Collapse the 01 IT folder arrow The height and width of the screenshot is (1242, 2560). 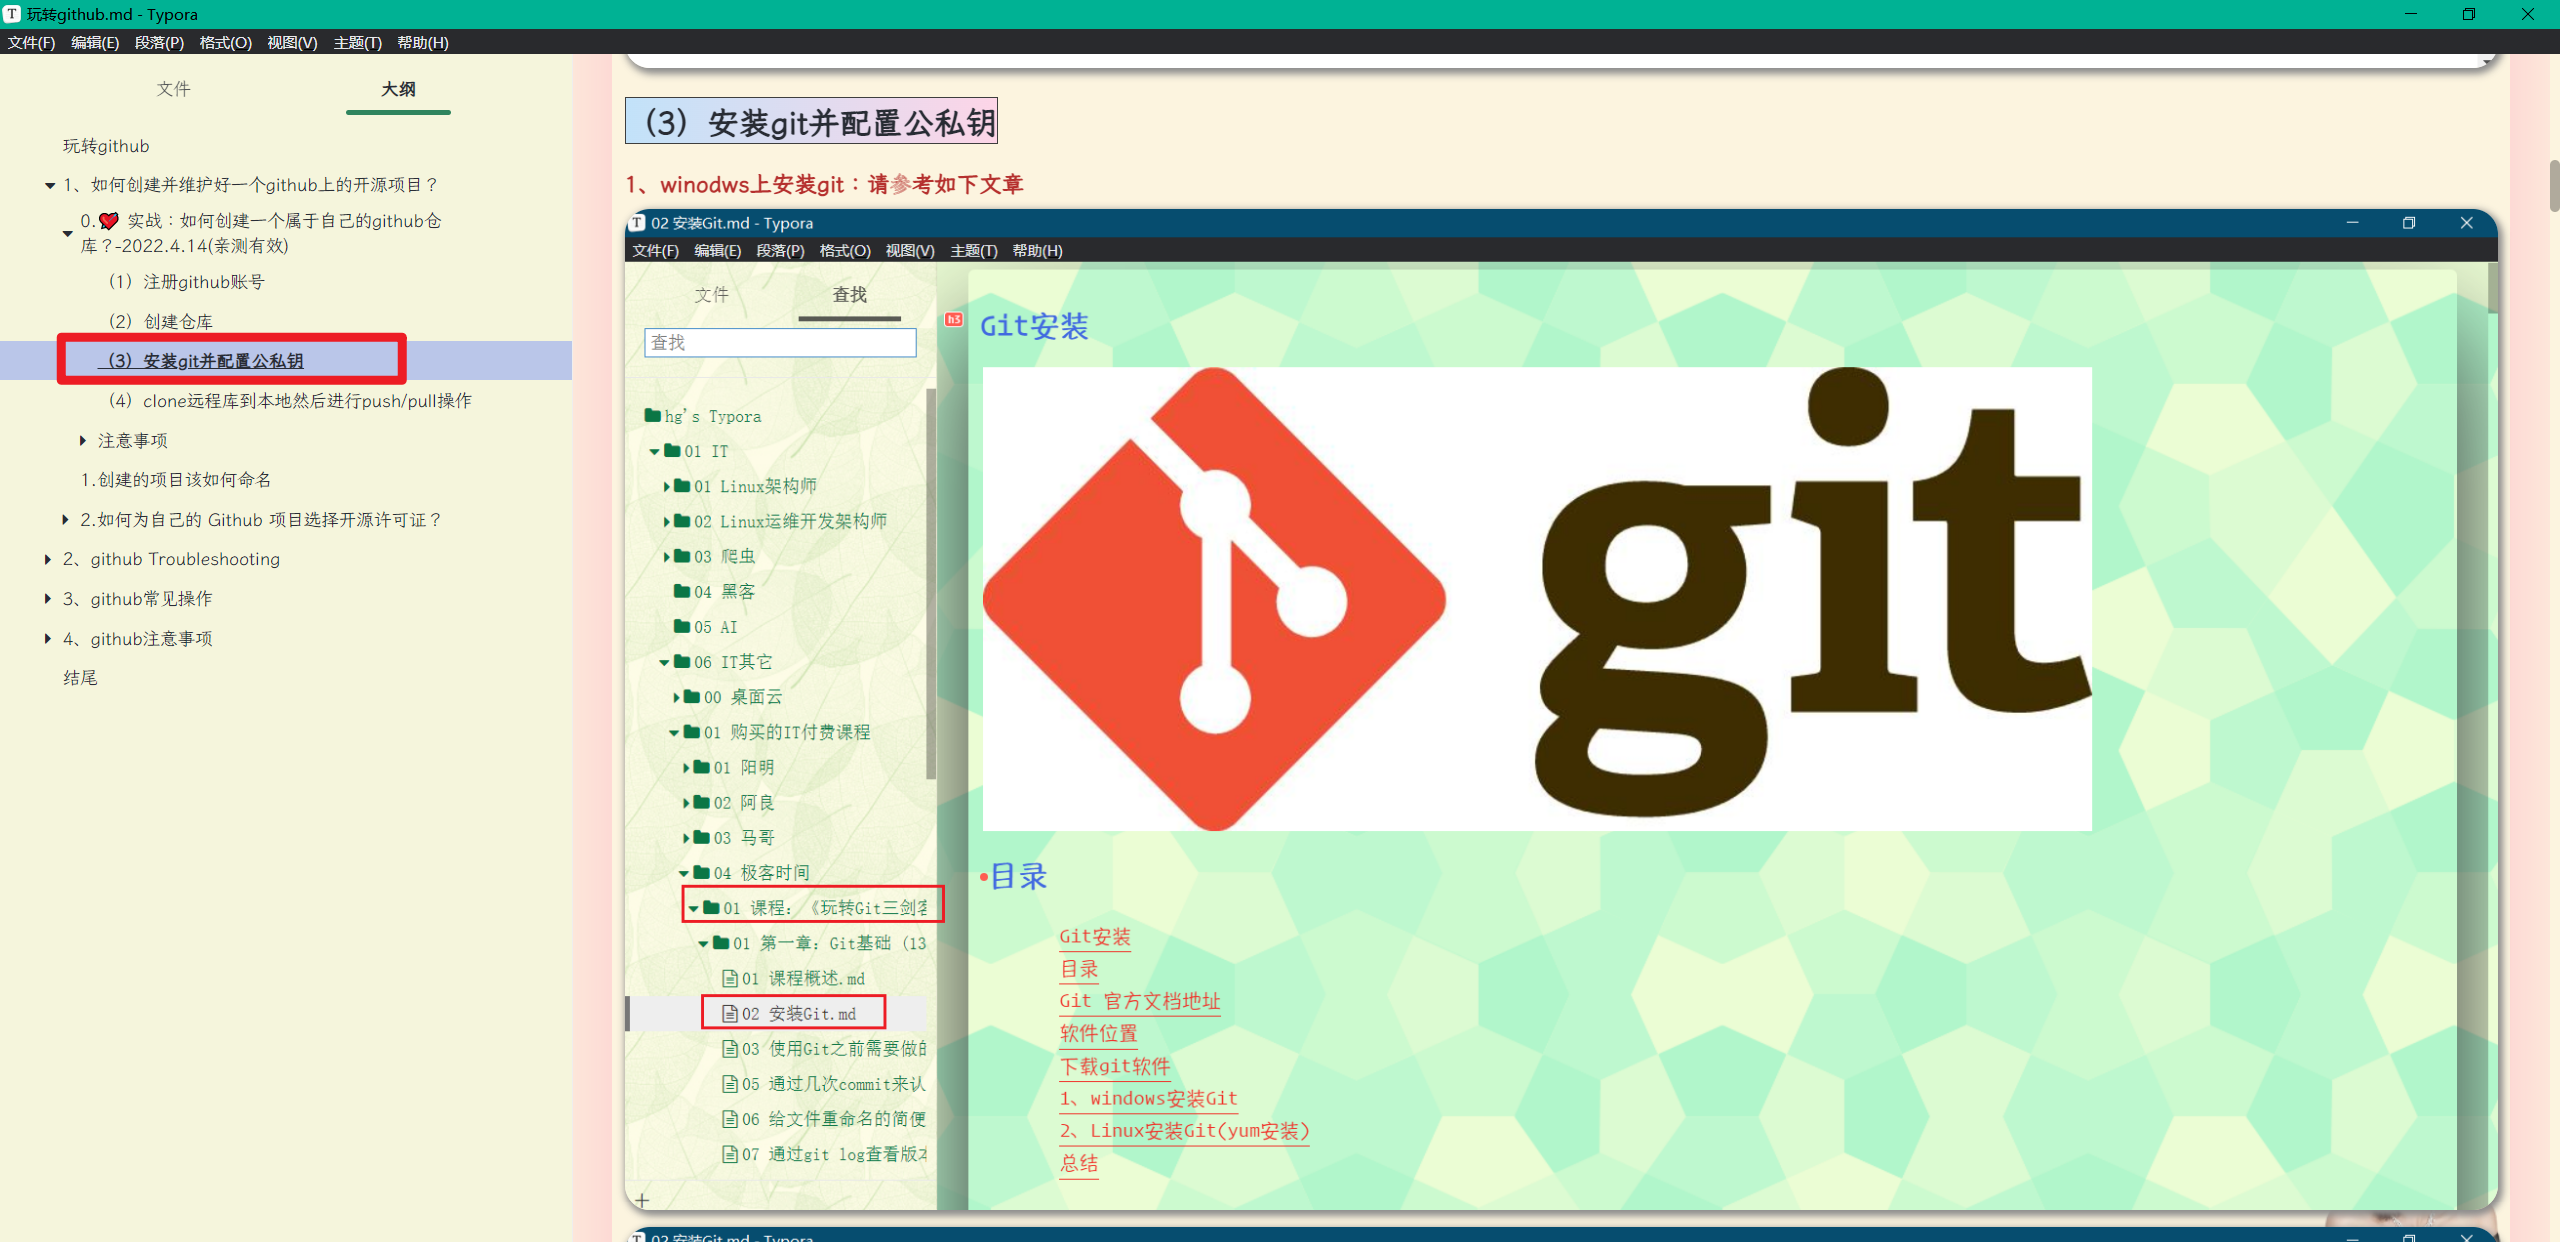click(x=655, y=451)
